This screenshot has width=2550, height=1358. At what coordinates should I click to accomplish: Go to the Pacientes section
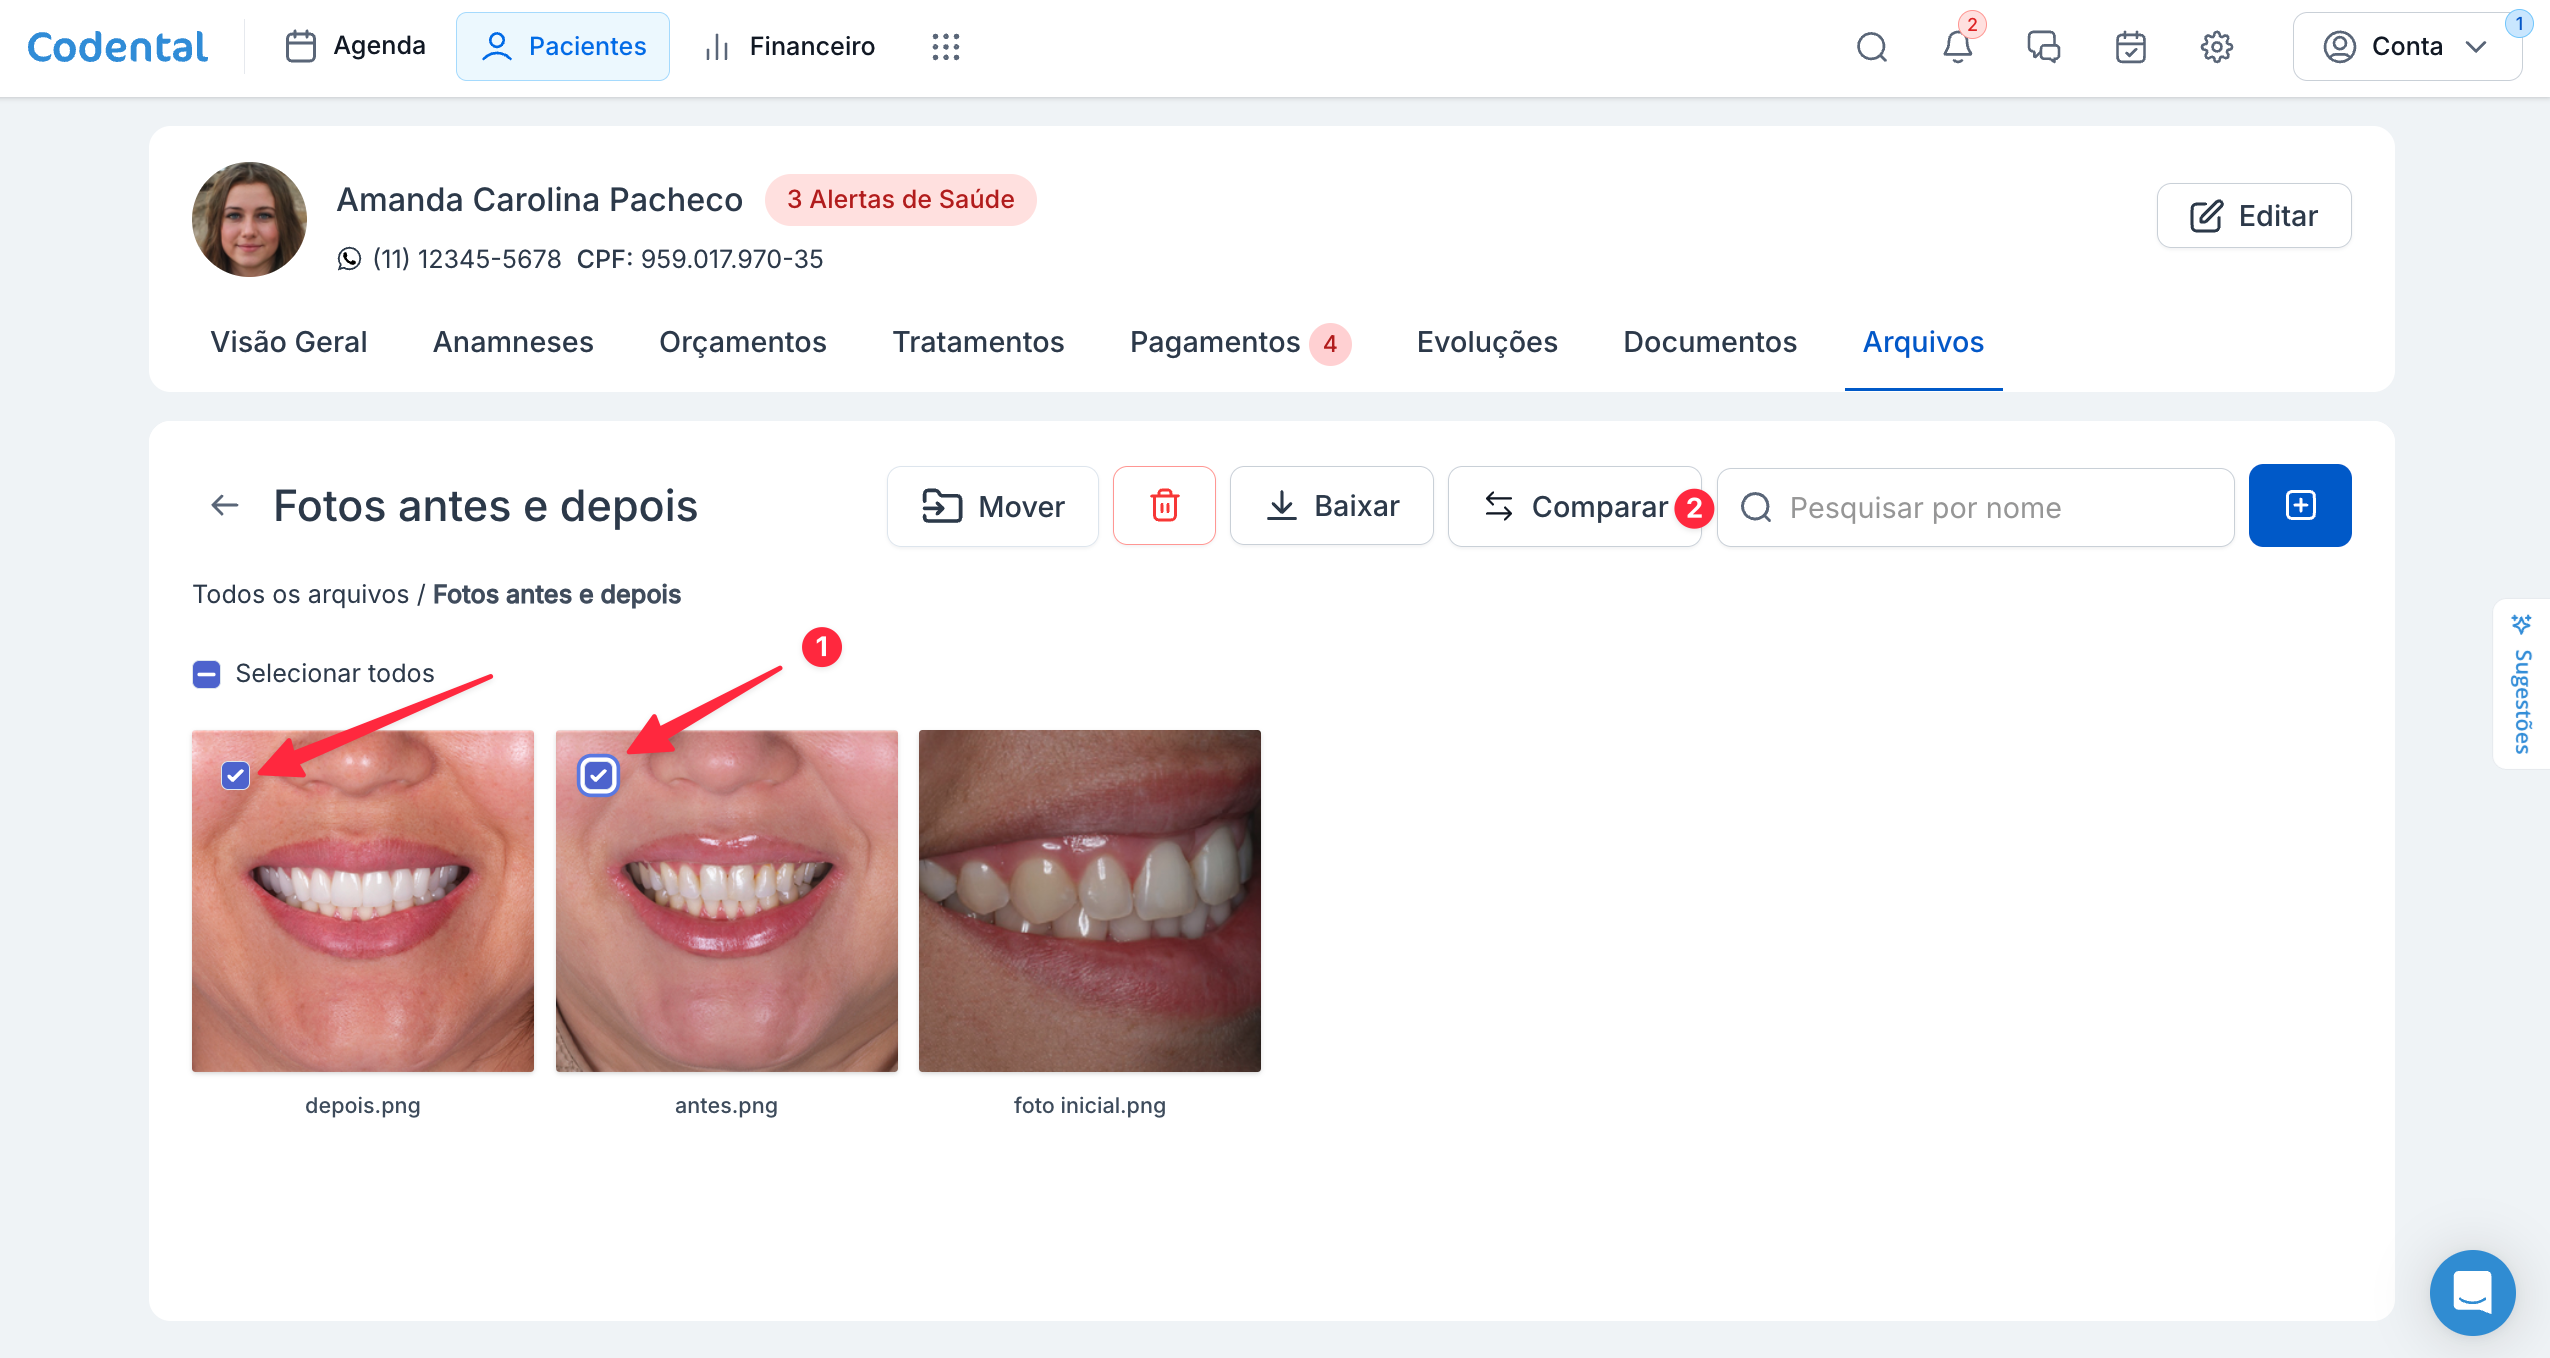coord(563,46)
